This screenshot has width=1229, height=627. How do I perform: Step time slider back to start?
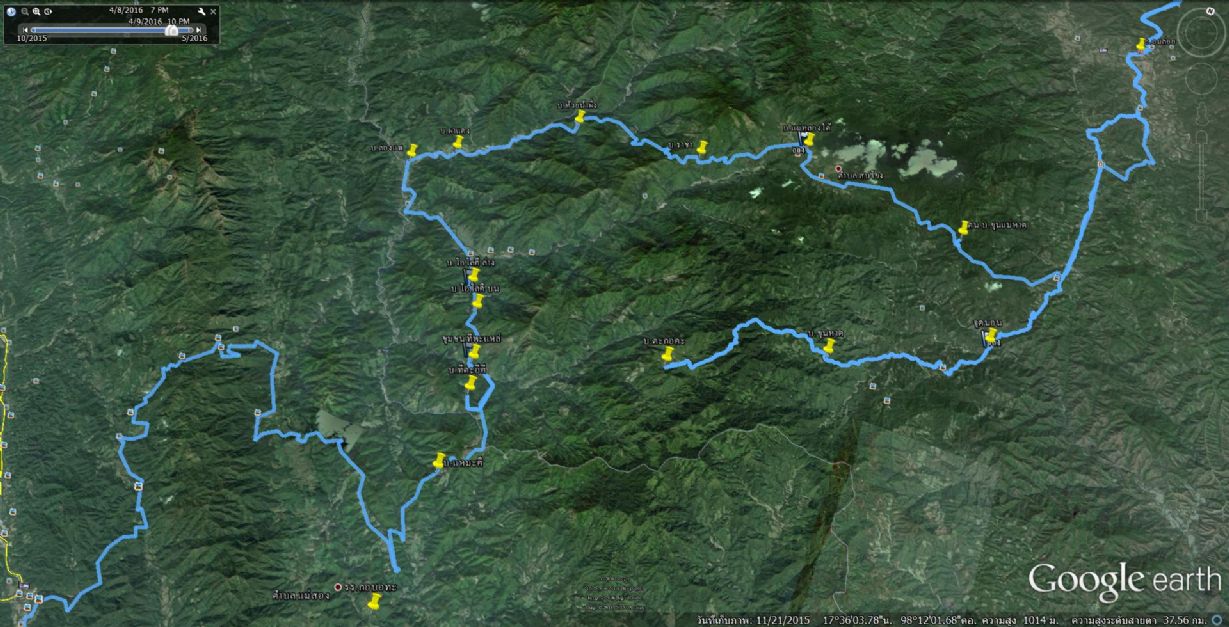click(x=25, y=30)
